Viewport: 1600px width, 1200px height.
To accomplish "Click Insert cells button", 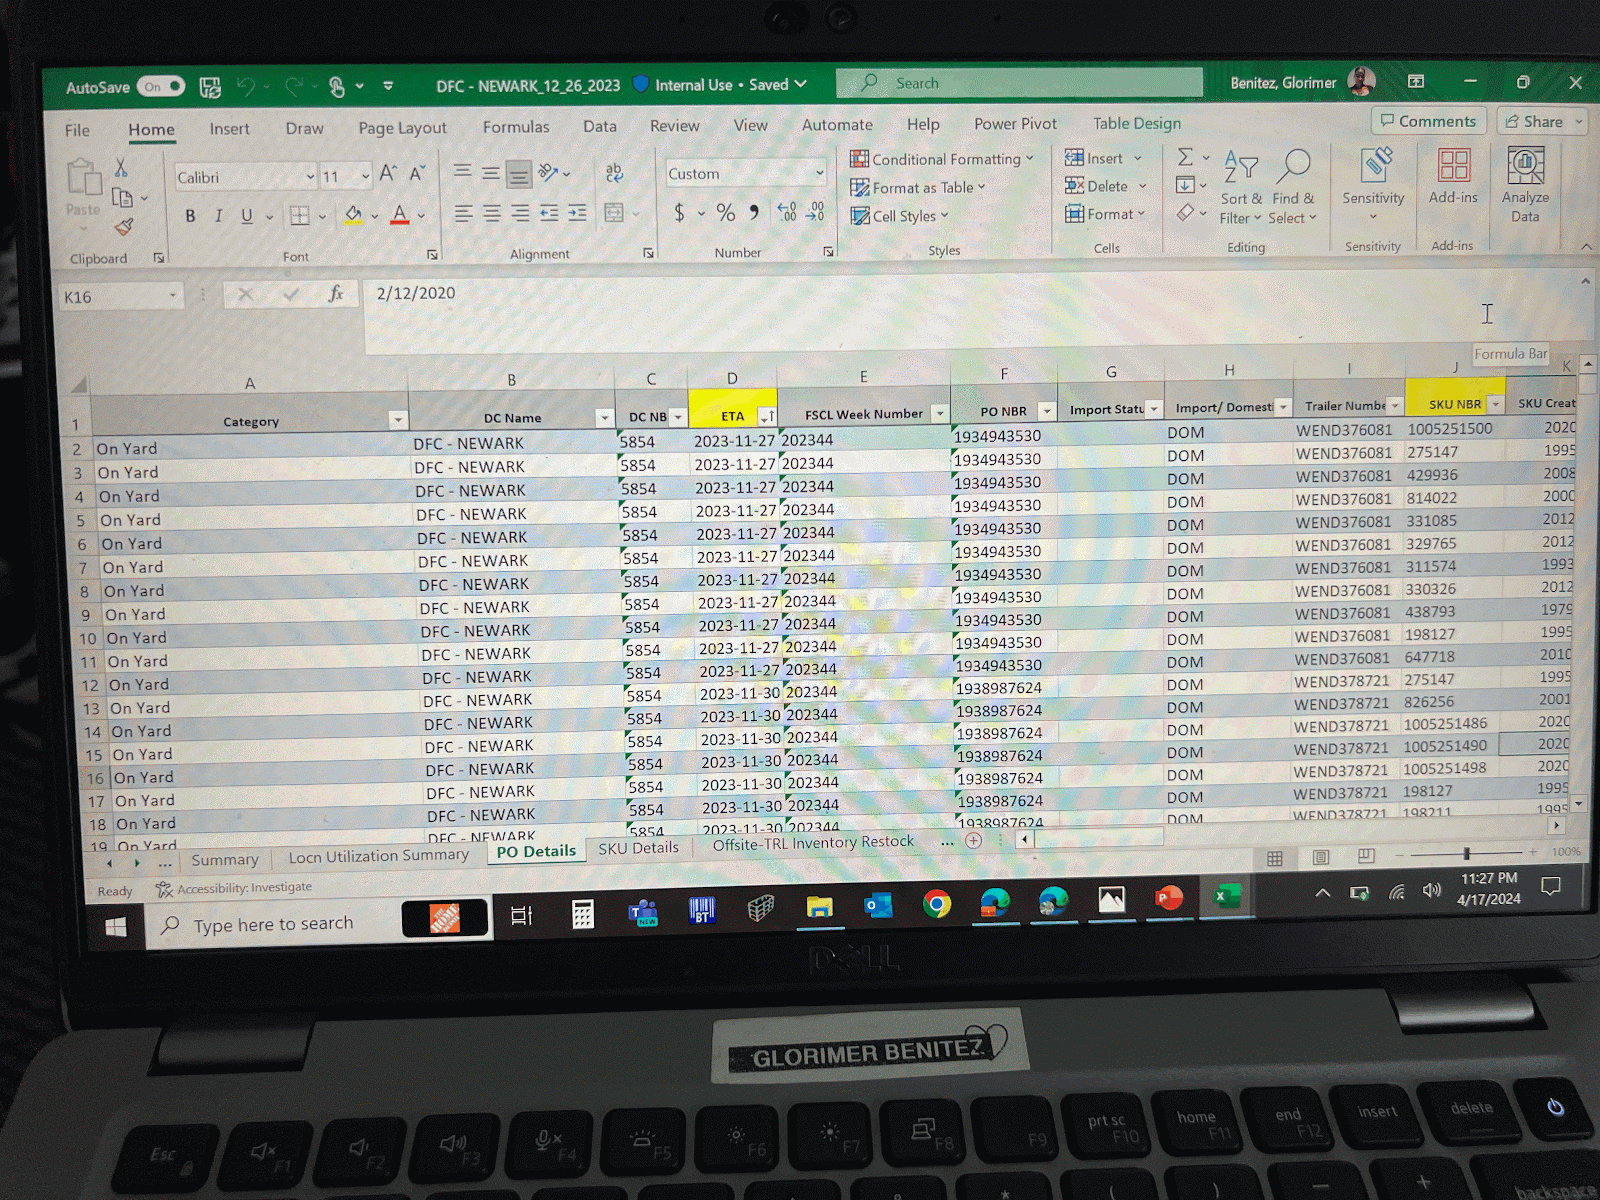I will [1103, 158].
